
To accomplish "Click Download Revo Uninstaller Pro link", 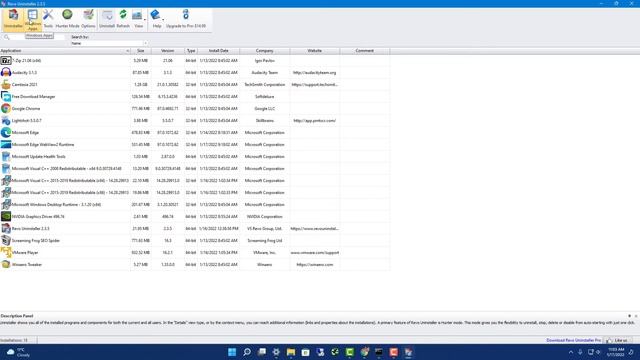I will [x=573, y=340].
